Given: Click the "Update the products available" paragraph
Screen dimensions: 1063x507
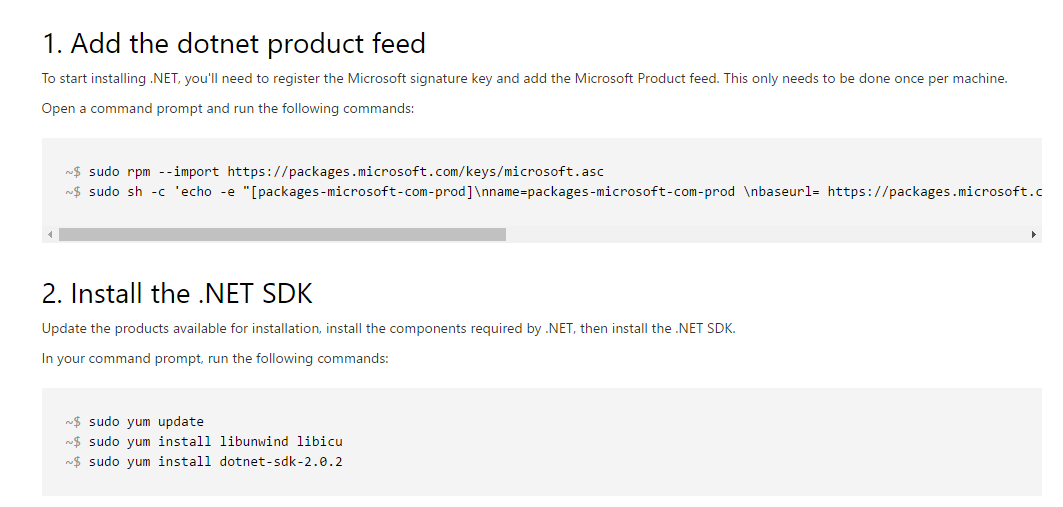Looking at the screenshot, I should pyautogui.click(x=388, y=328).
